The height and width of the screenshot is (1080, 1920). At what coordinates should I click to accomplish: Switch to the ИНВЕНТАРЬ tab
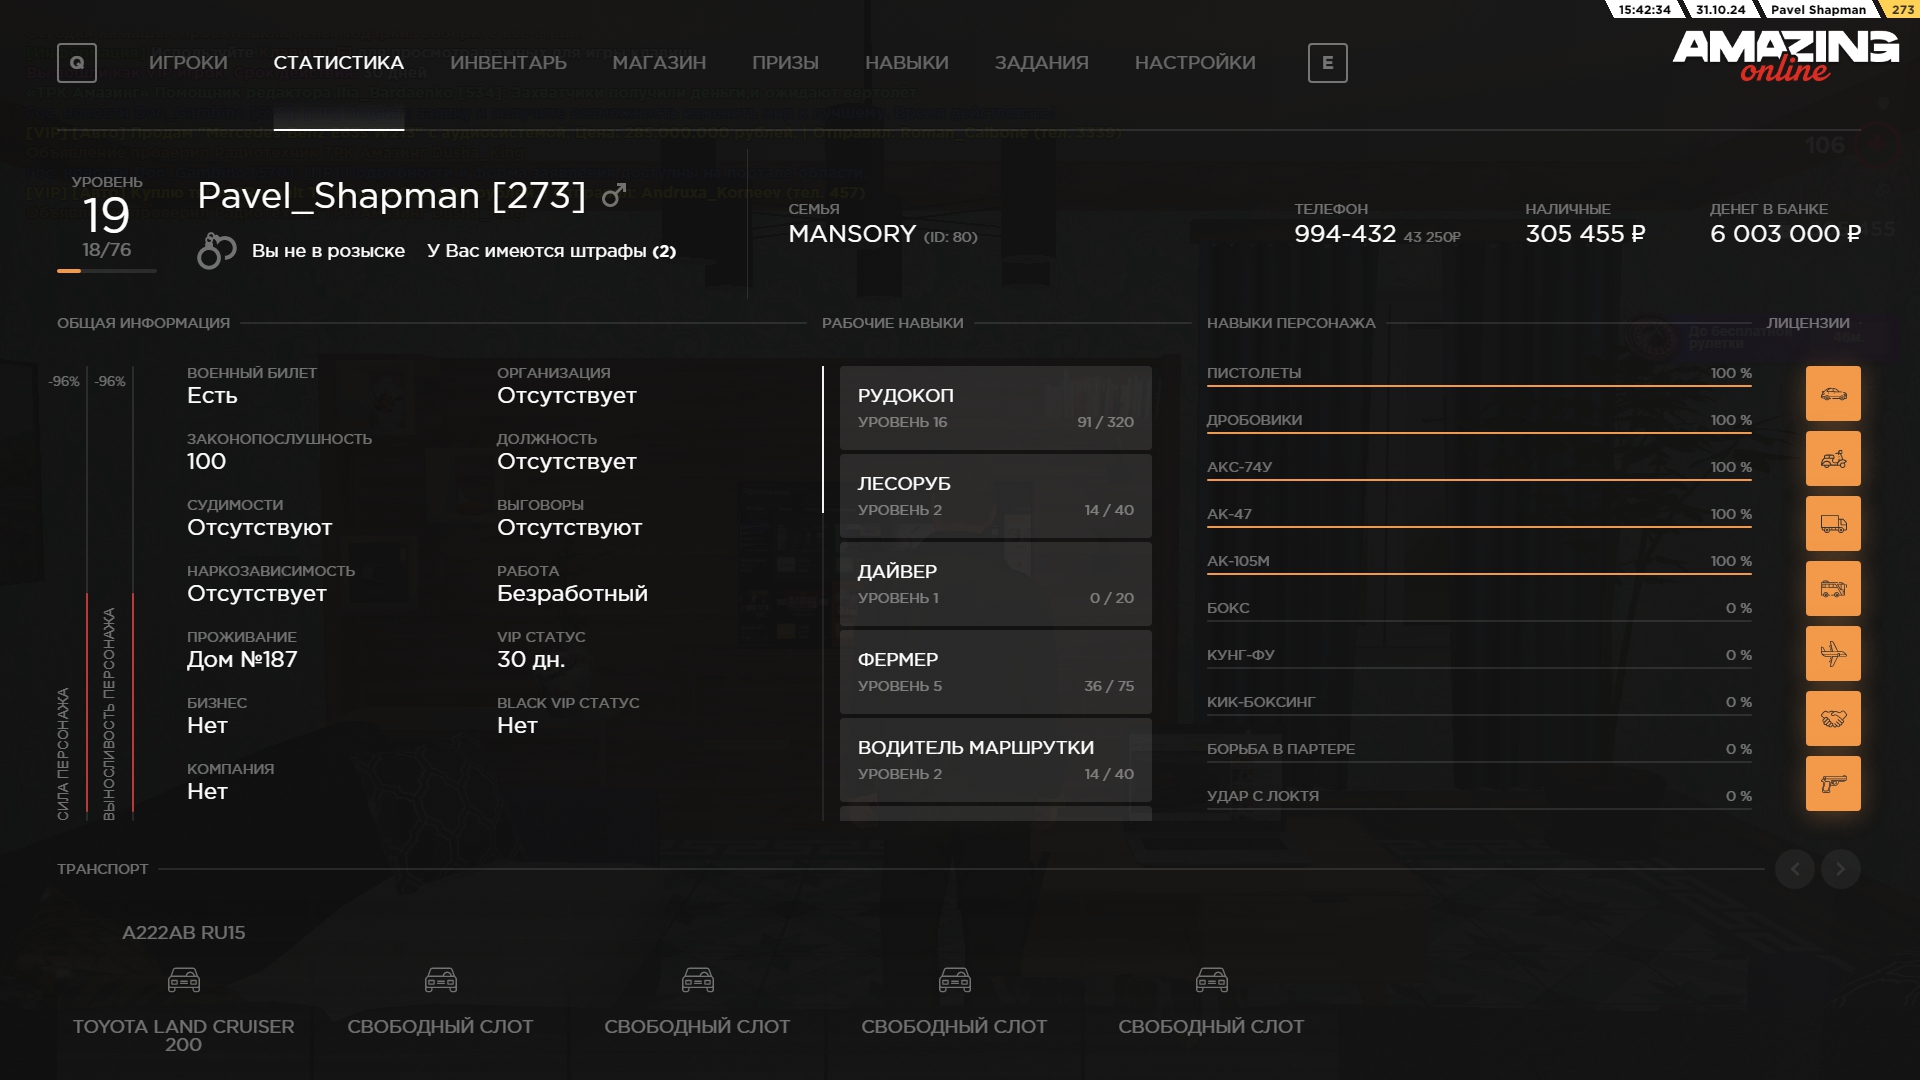(508, 63)
